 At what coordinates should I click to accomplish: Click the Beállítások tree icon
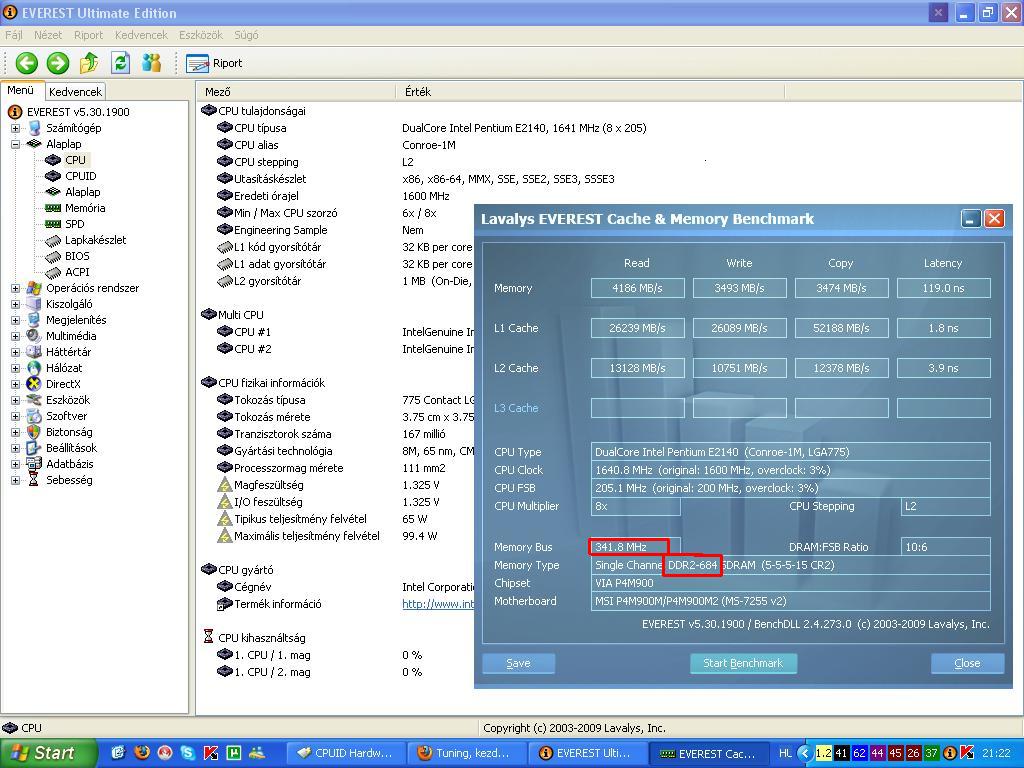34,448
